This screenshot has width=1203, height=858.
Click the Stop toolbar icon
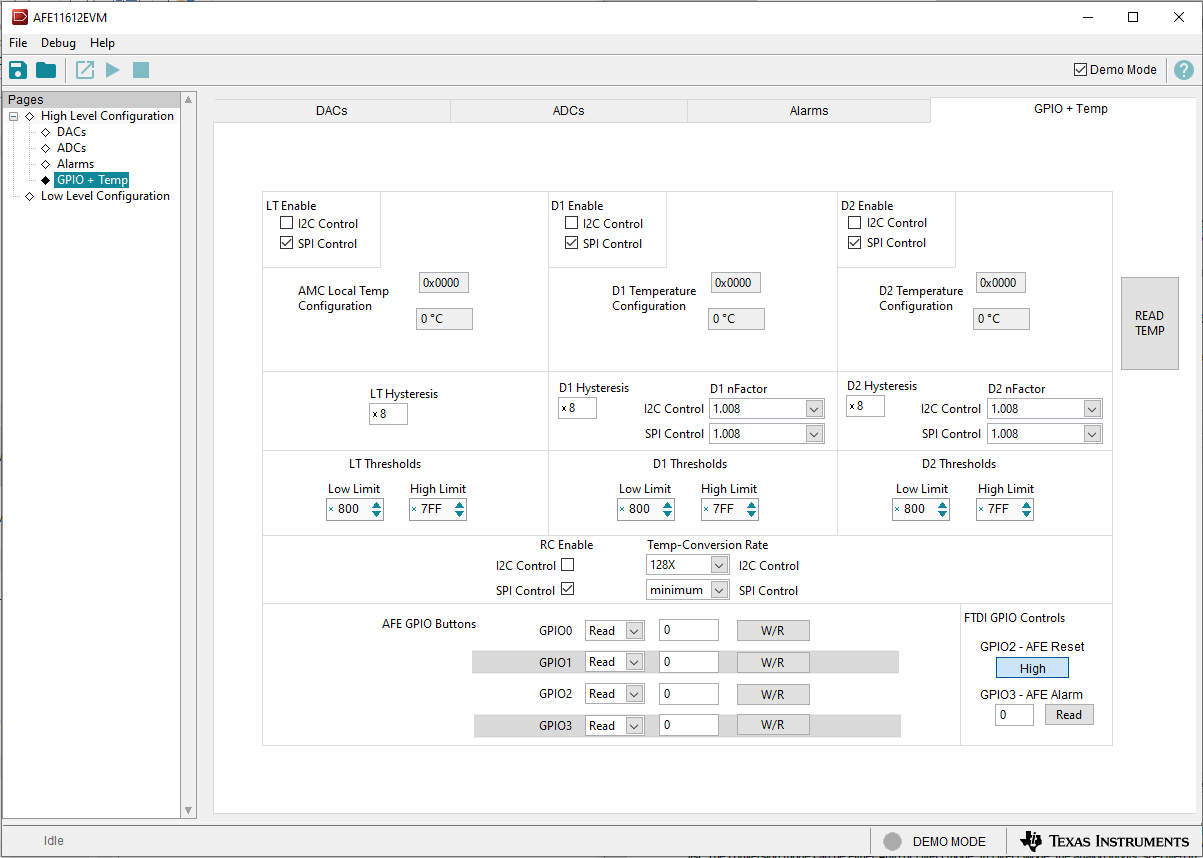click(x=141, y=69)
